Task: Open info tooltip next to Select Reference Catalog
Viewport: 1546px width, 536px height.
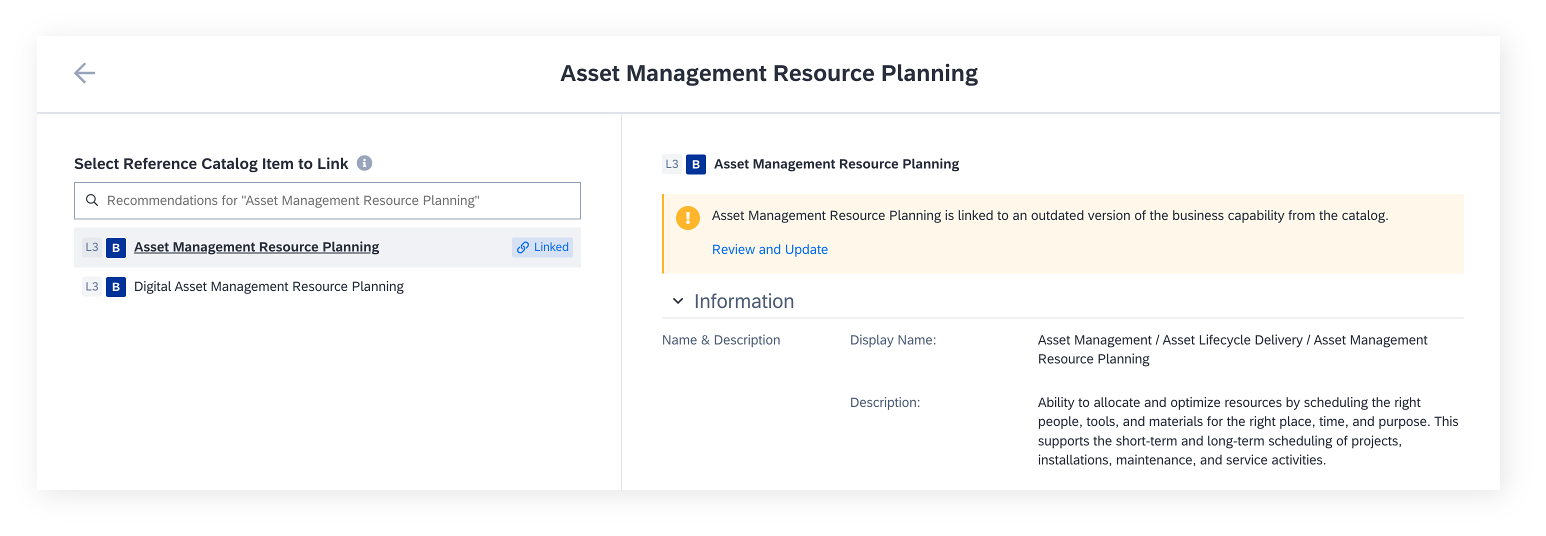Action: point(364,163)
